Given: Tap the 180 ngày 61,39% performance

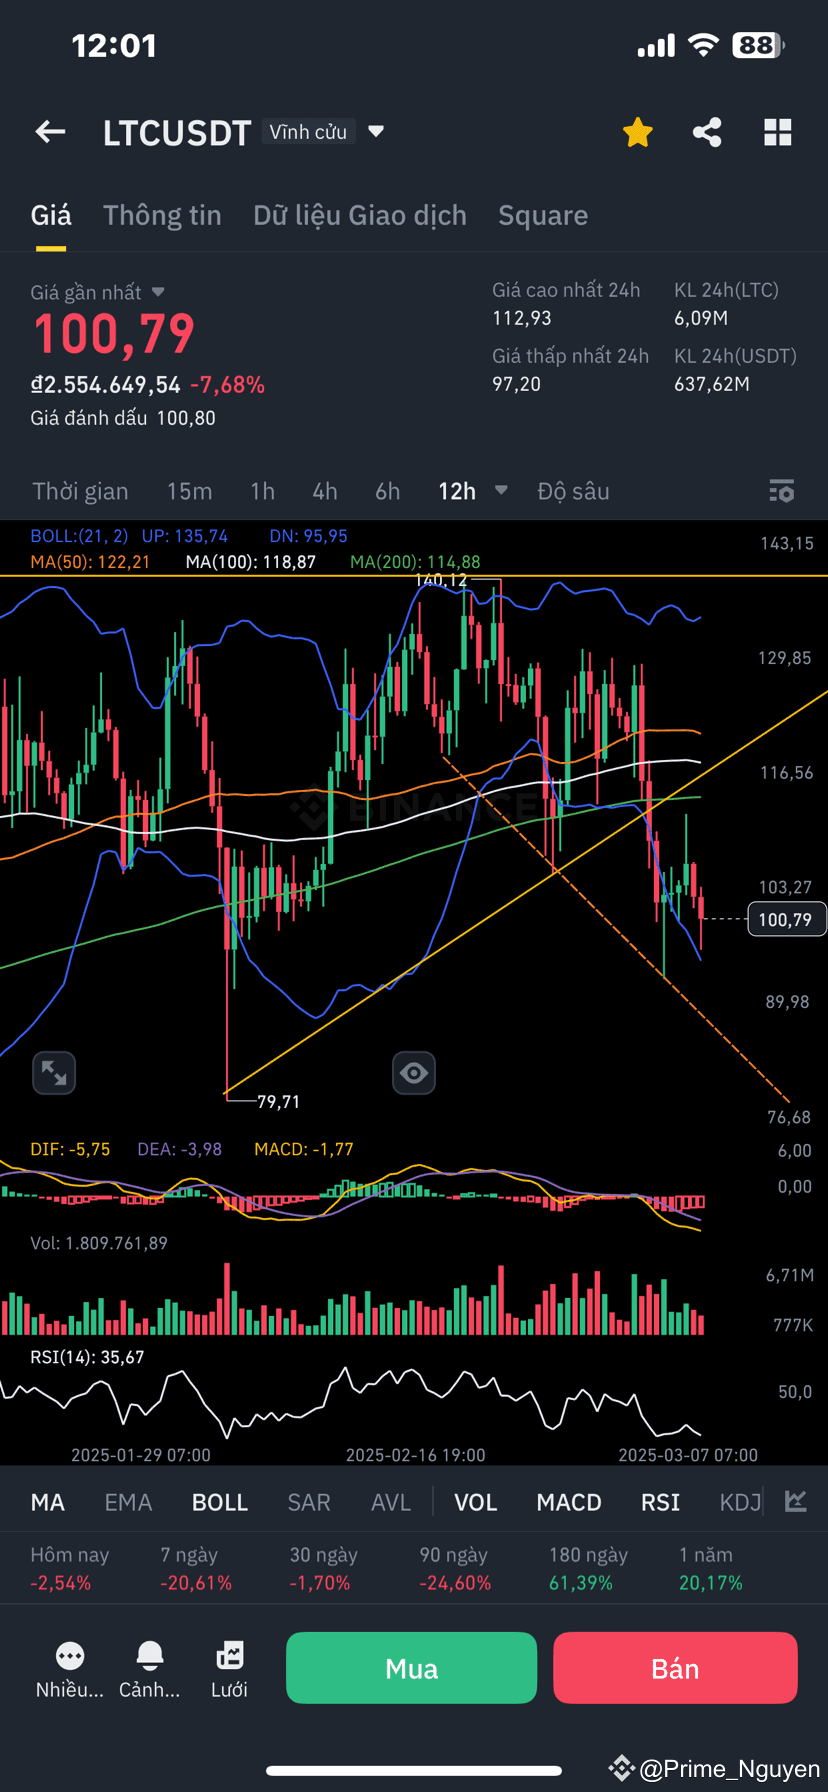Looking at the screenshot, I should click(588, 1569).
